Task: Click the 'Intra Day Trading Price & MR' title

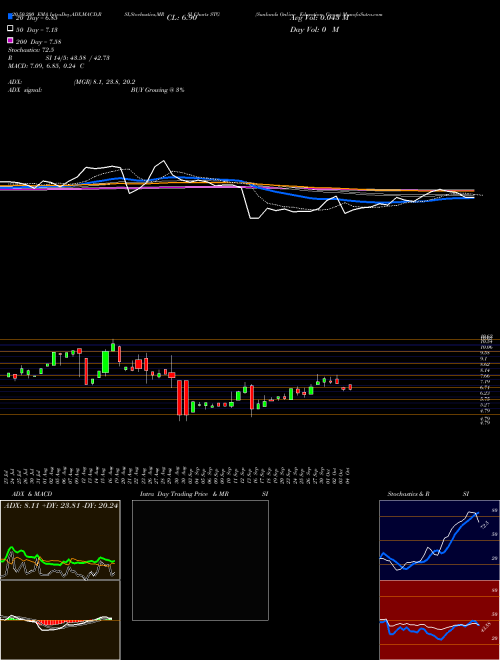Action: (x=184, y=494)
